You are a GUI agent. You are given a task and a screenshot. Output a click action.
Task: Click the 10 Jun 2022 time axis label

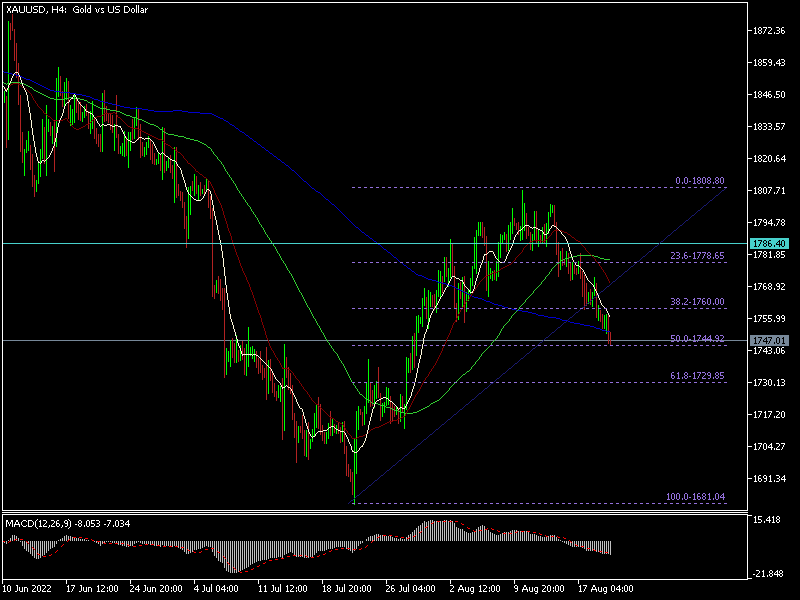28,588
